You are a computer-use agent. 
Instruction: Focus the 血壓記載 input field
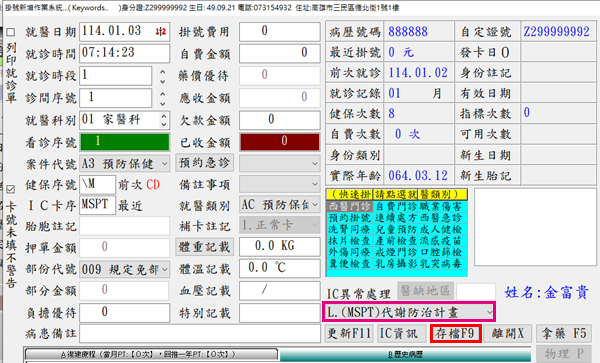280,291
